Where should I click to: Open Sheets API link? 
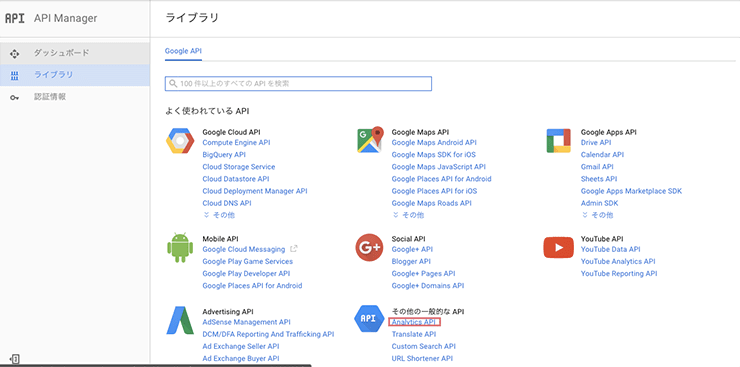point(599,179)
